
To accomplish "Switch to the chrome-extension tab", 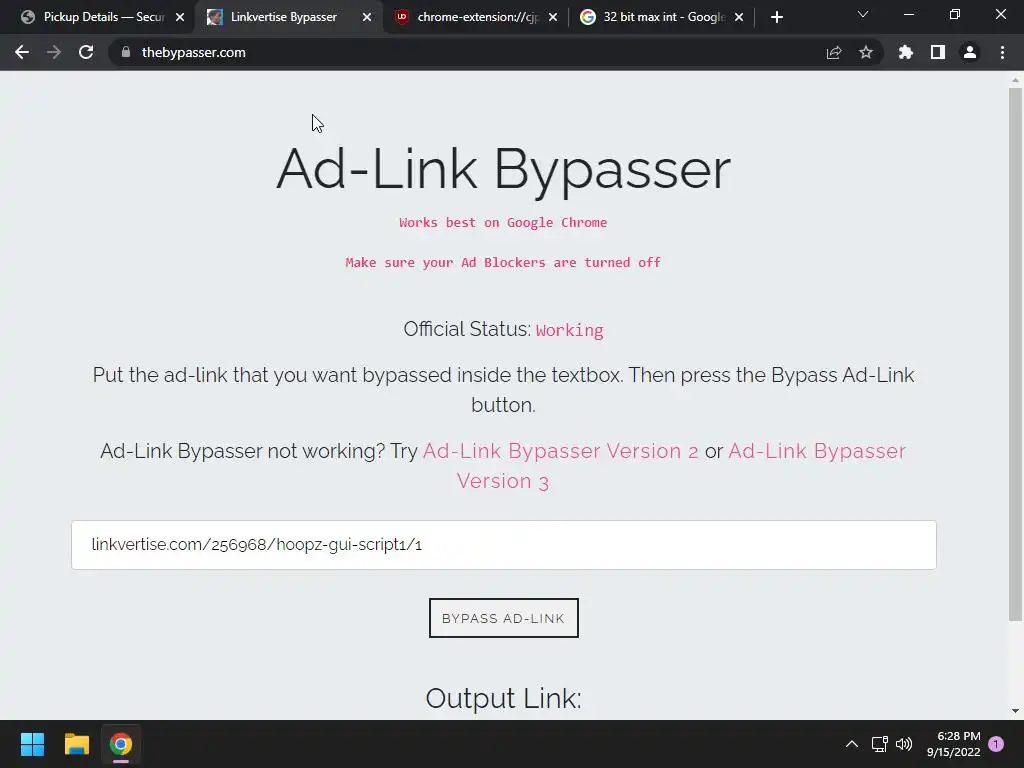I will pyautogui.click(x=477, y=17).
